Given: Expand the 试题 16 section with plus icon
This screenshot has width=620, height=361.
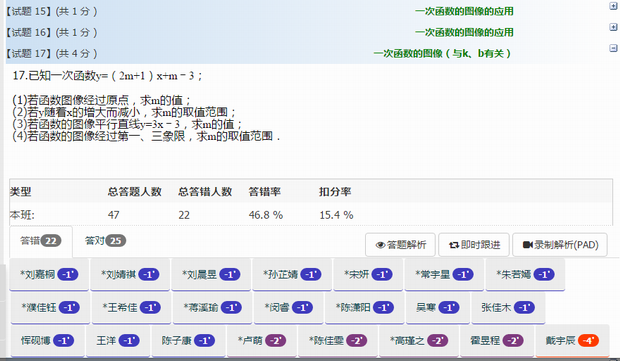Looking at the screenshot, I should click(x=613, y=27).
